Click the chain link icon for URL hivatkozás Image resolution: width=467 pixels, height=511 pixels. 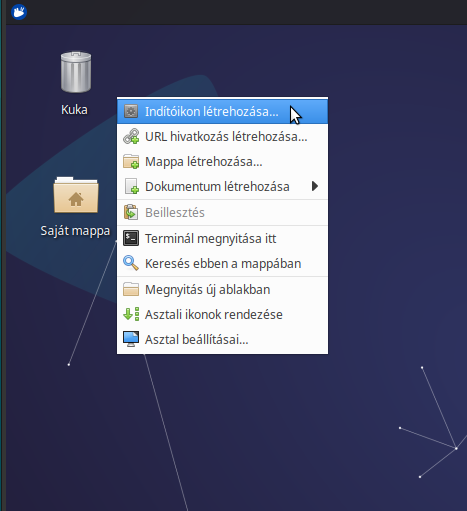131,136
